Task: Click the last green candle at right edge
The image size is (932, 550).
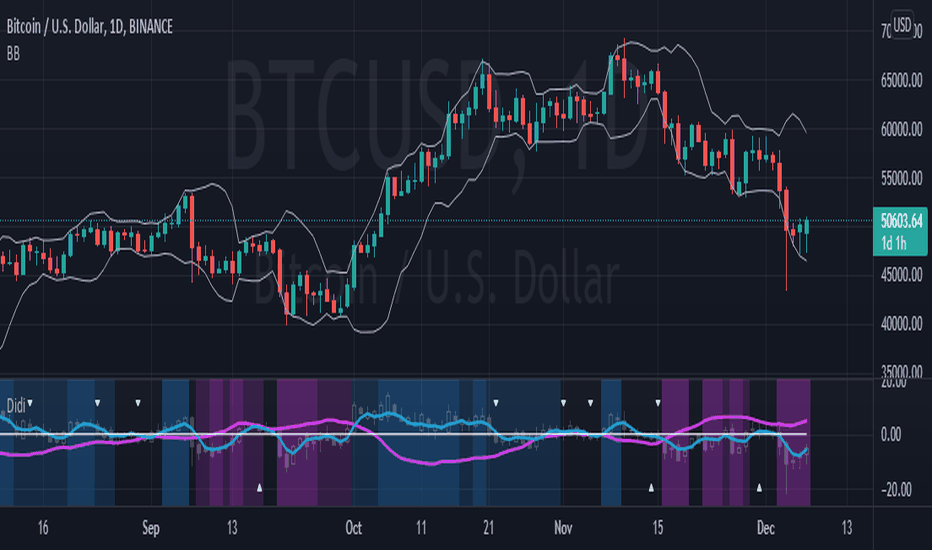Action: coord(807,227)
